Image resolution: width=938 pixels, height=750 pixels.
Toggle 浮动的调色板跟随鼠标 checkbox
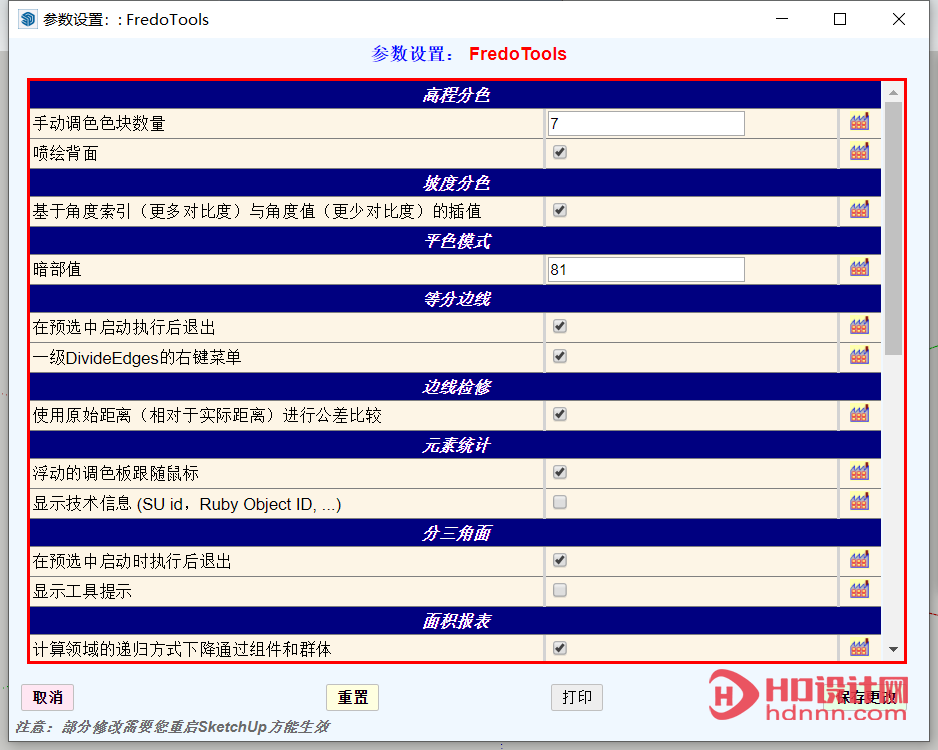pyautogui.click(x=560, y=472)
